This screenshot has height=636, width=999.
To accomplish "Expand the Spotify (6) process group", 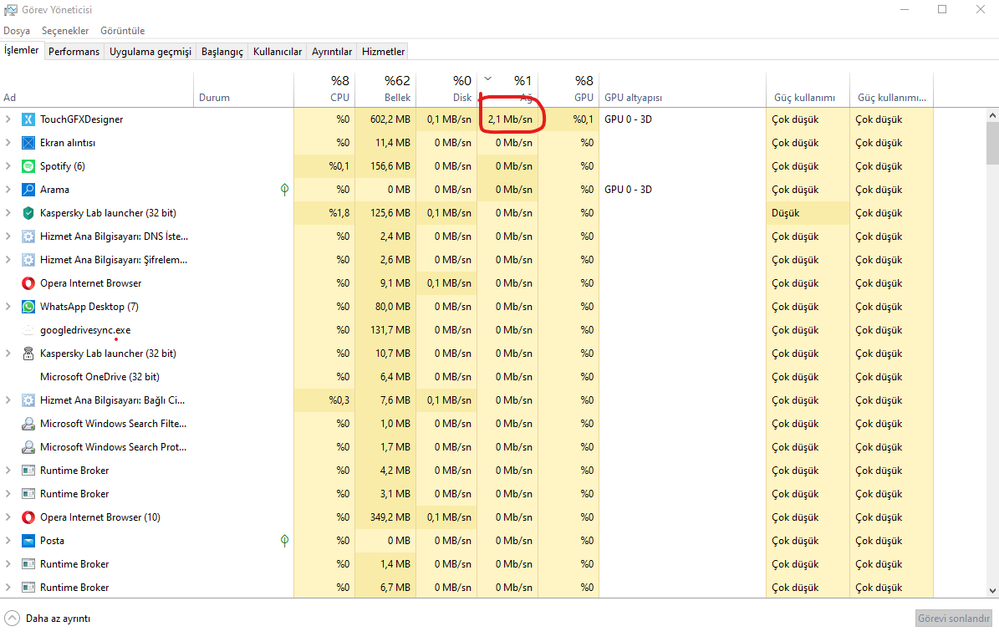I will pyautogui.click(x=8, y=166).
